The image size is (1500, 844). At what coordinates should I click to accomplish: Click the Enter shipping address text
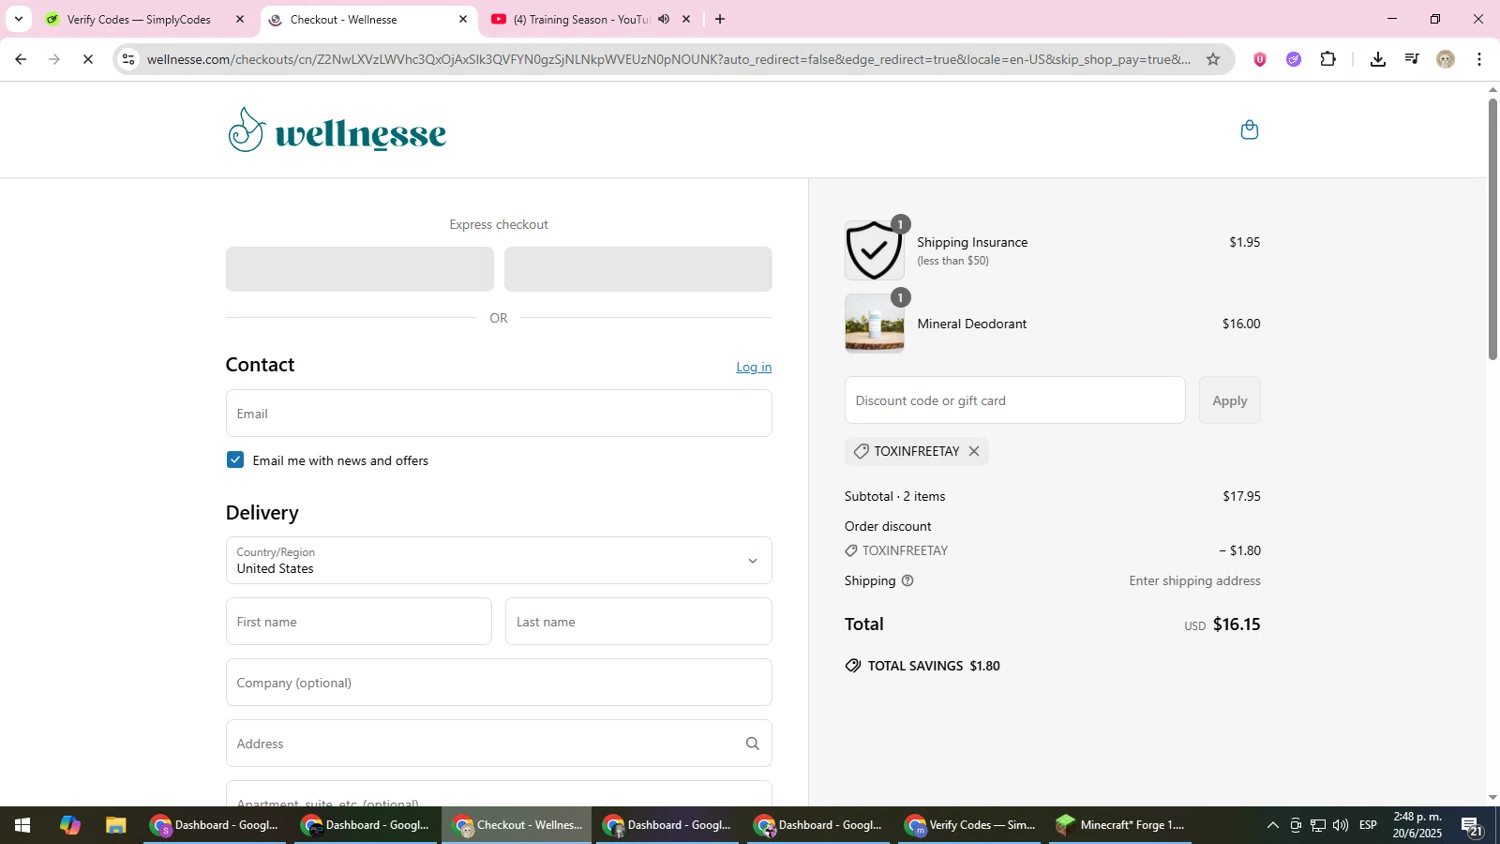[1195, 581]
